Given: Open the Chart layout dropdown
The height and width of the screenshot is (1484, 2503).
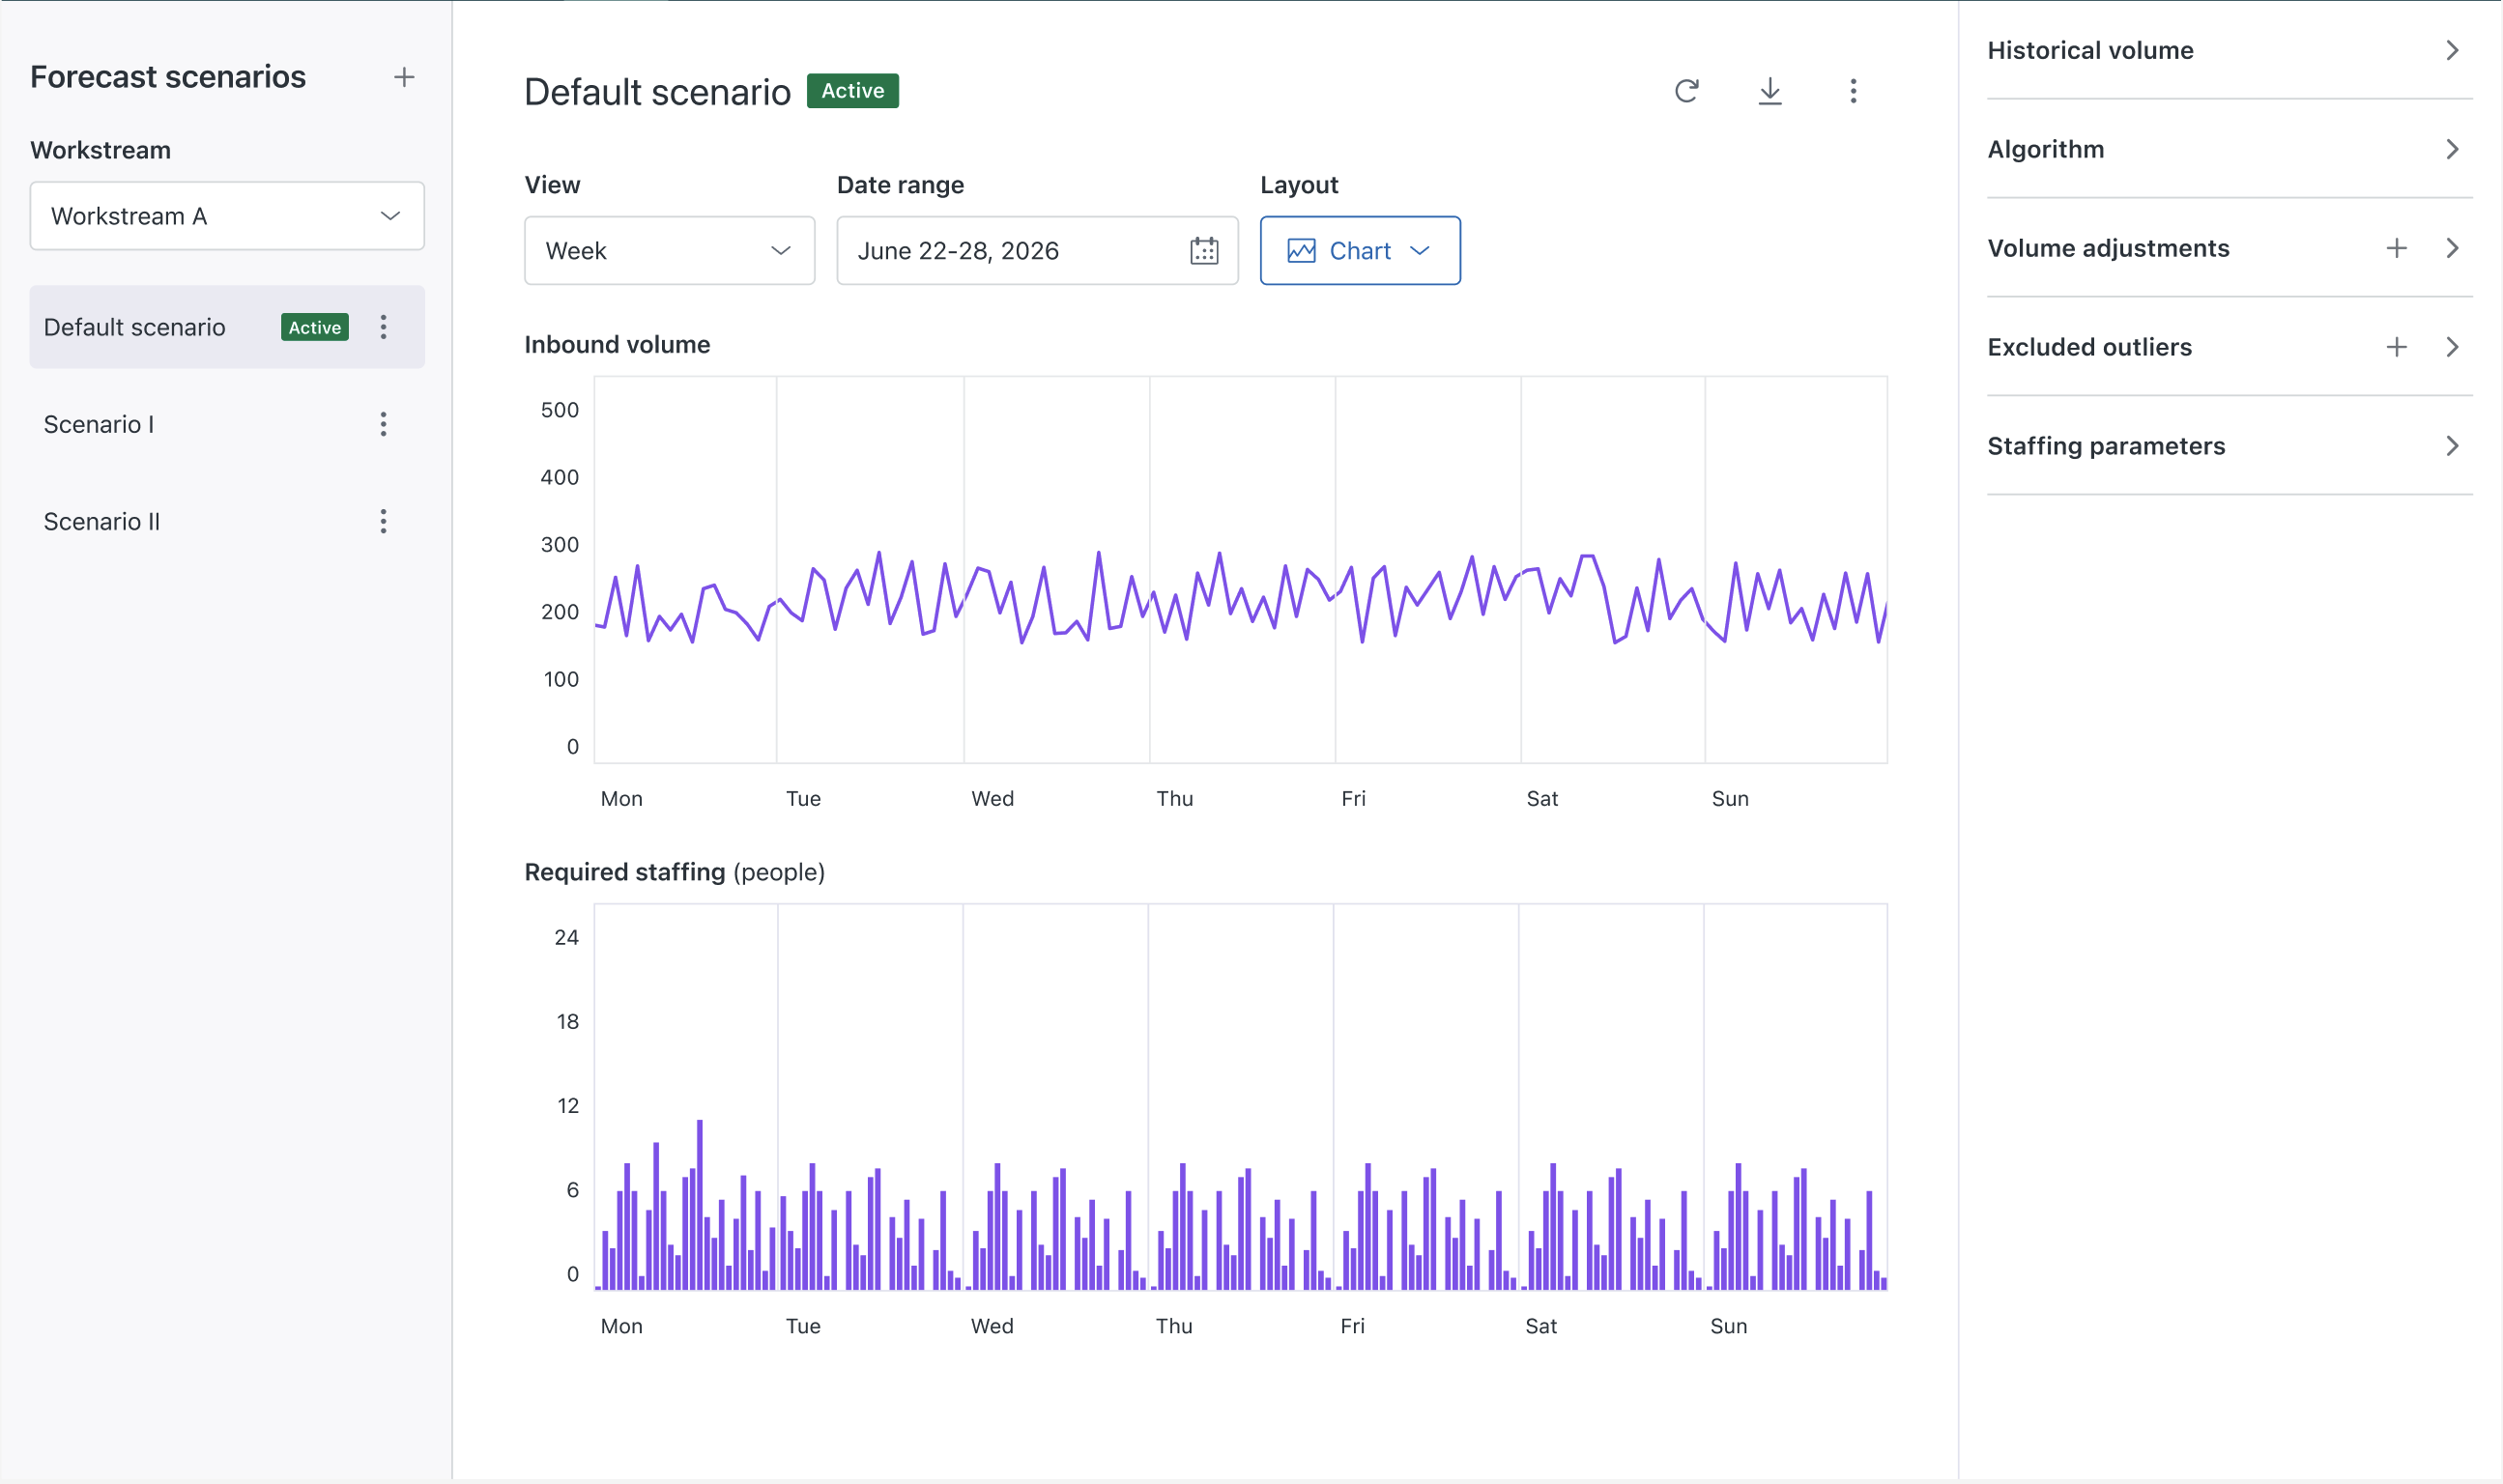Looking at the screenshot, I should coord(1359,251).
